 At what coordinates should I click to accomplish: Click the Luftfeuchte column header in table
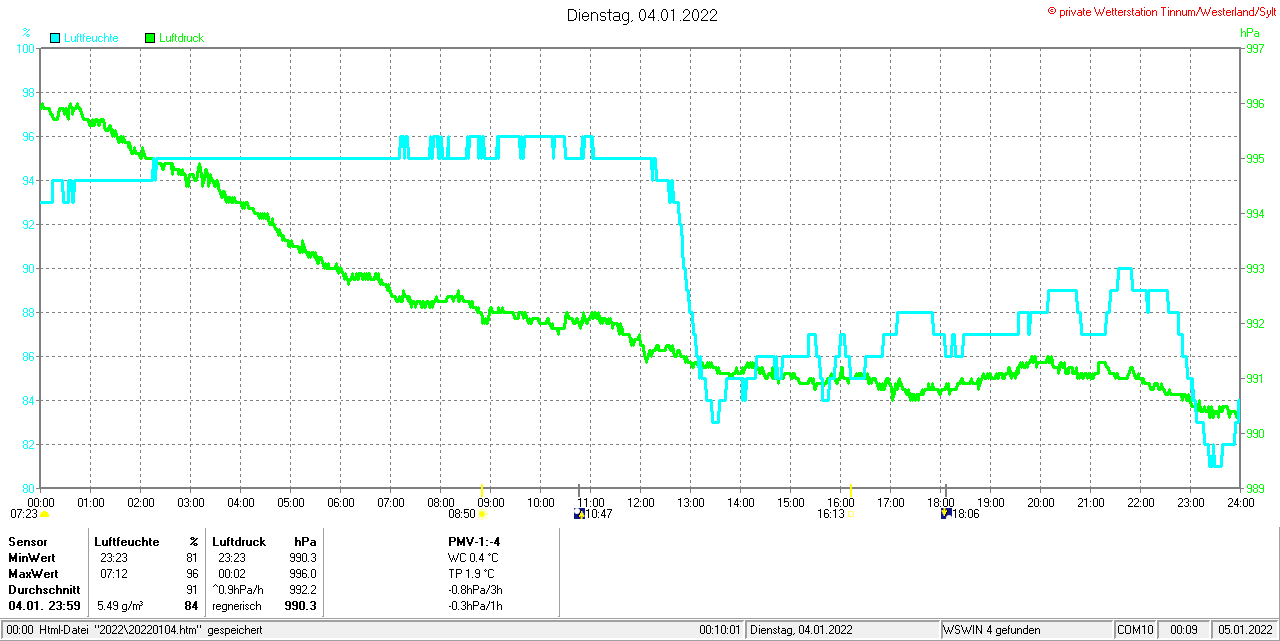tap(127, 541)
